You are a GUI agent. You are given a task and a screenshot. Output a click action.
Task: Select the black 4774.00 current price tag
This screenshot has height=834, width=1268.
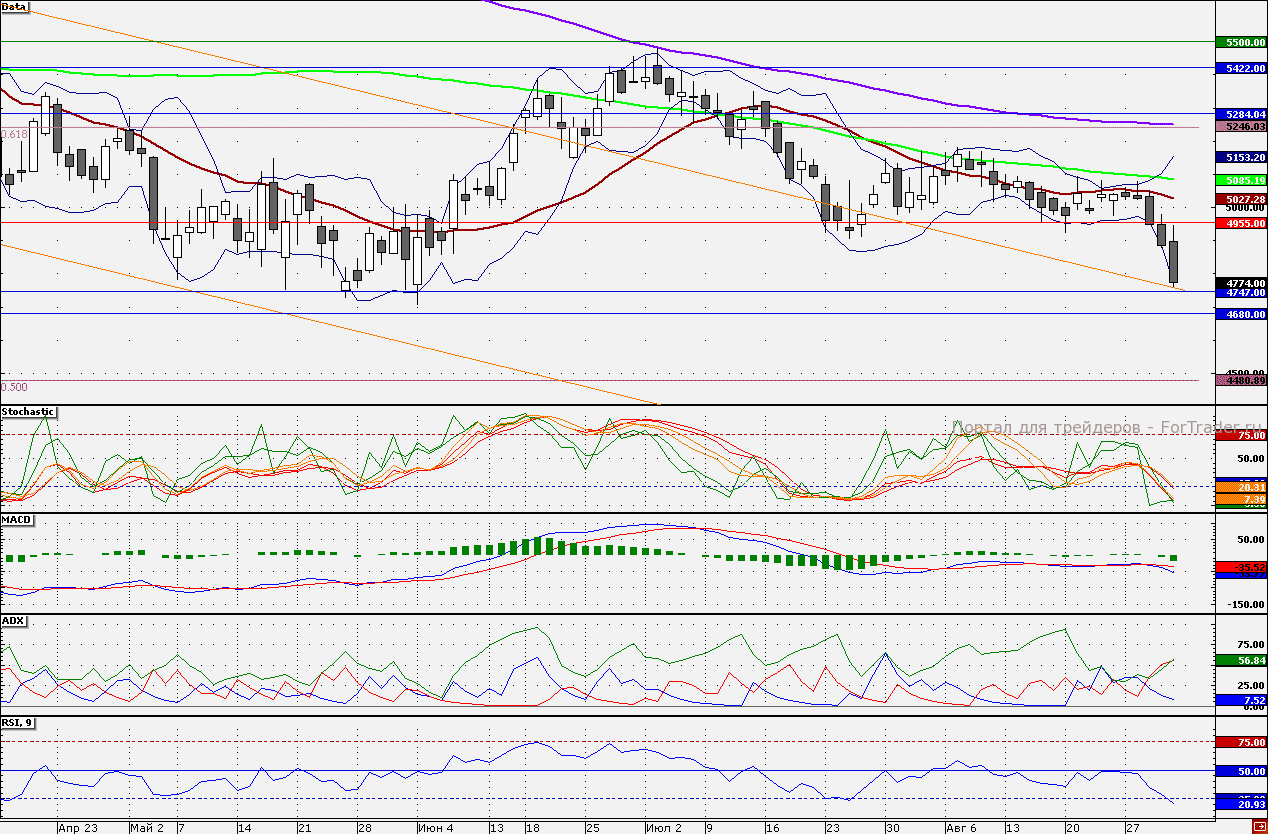click(1240, 284)
